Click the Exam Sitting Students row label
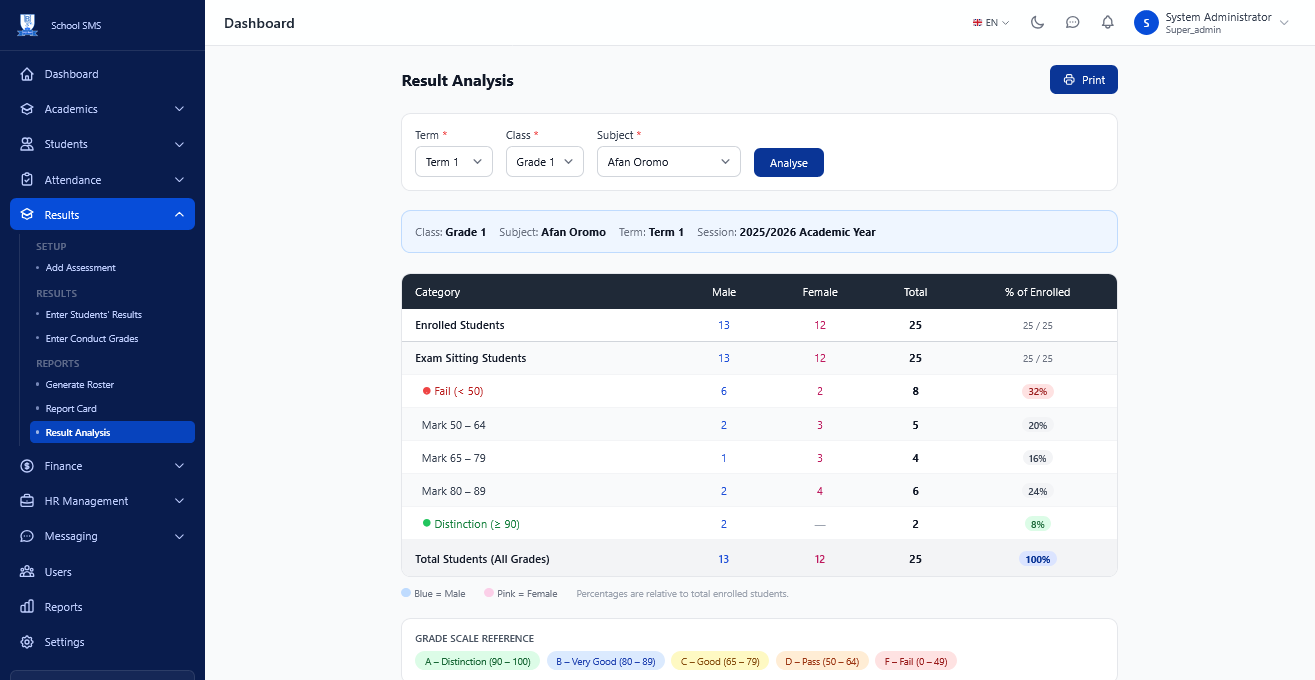The height and width of the screenshot is (680, 1315). (471, 358)
